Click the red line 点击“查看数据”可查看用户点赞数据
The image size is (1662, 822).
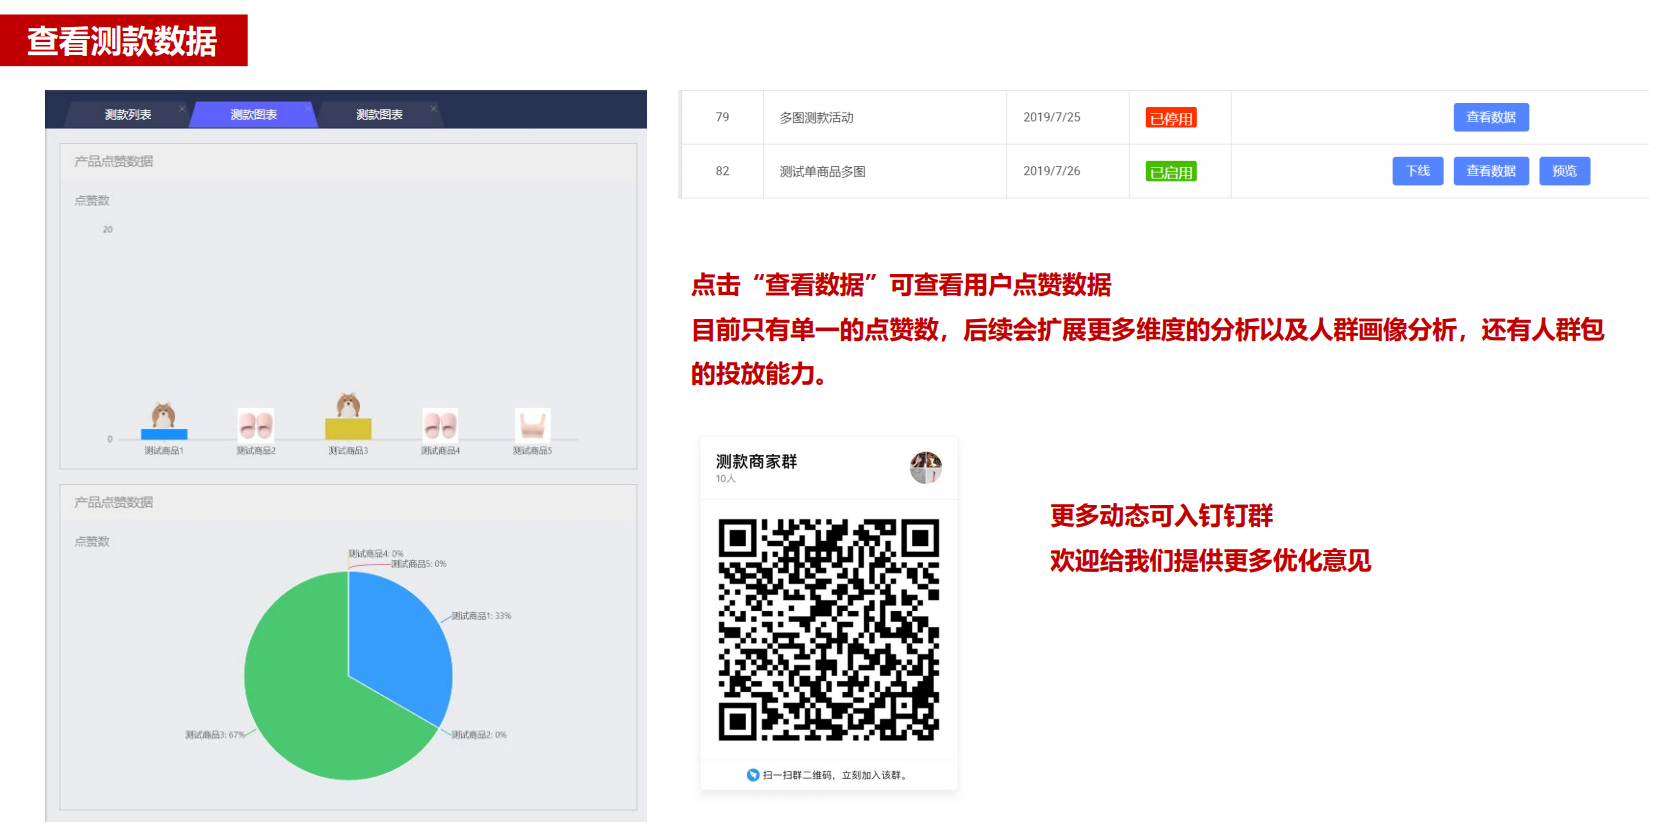pos(901,285)
